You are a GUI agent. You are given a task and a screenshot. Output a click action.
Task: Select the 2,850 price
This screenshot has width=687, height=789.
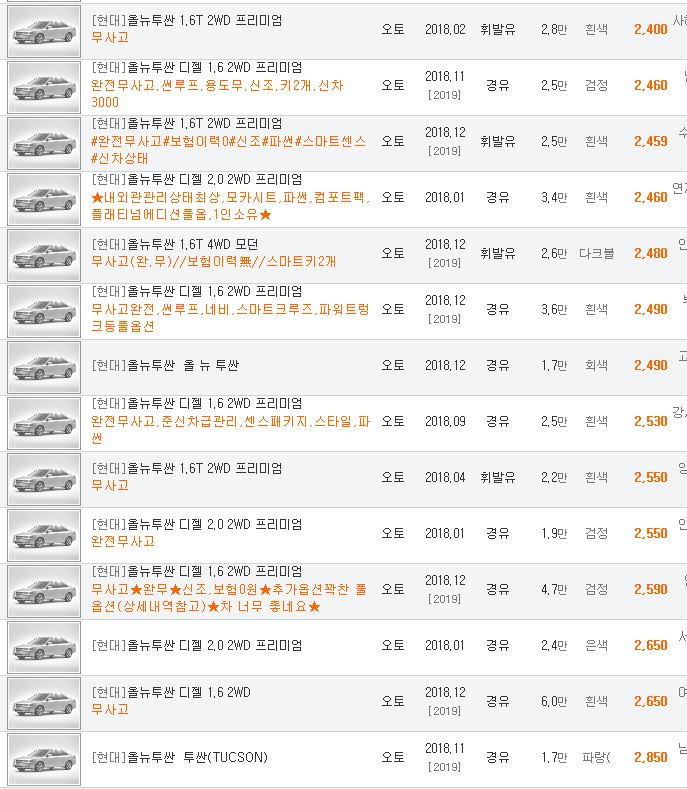click(x=650, y=758)
